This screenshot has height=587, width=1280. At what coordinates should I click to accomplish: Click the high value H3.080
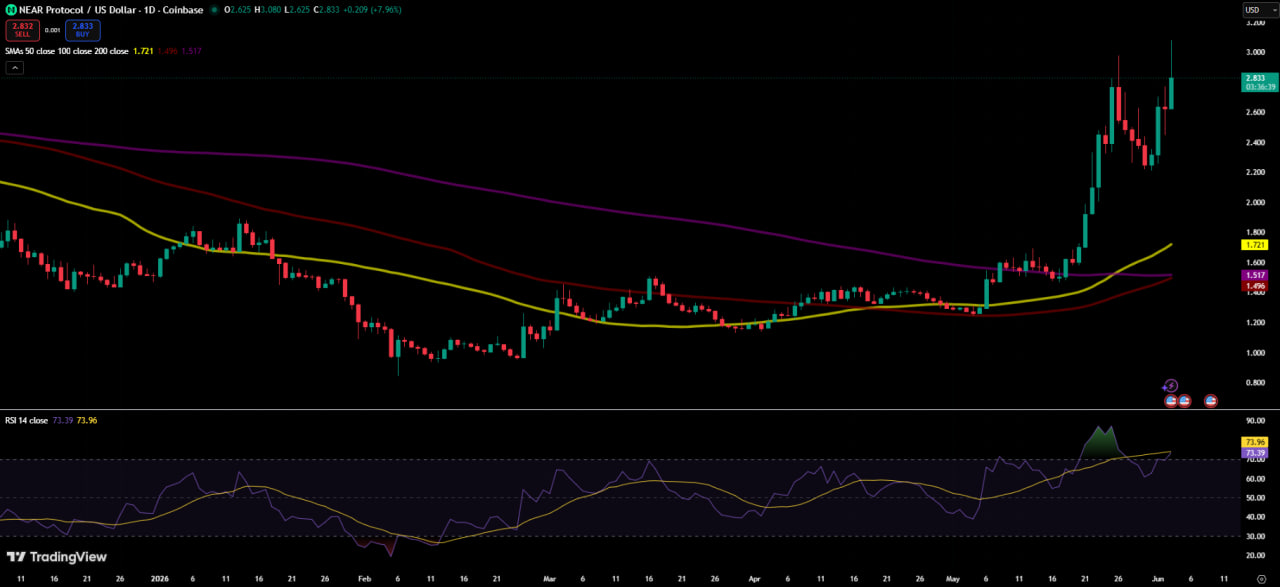point(267,10)
